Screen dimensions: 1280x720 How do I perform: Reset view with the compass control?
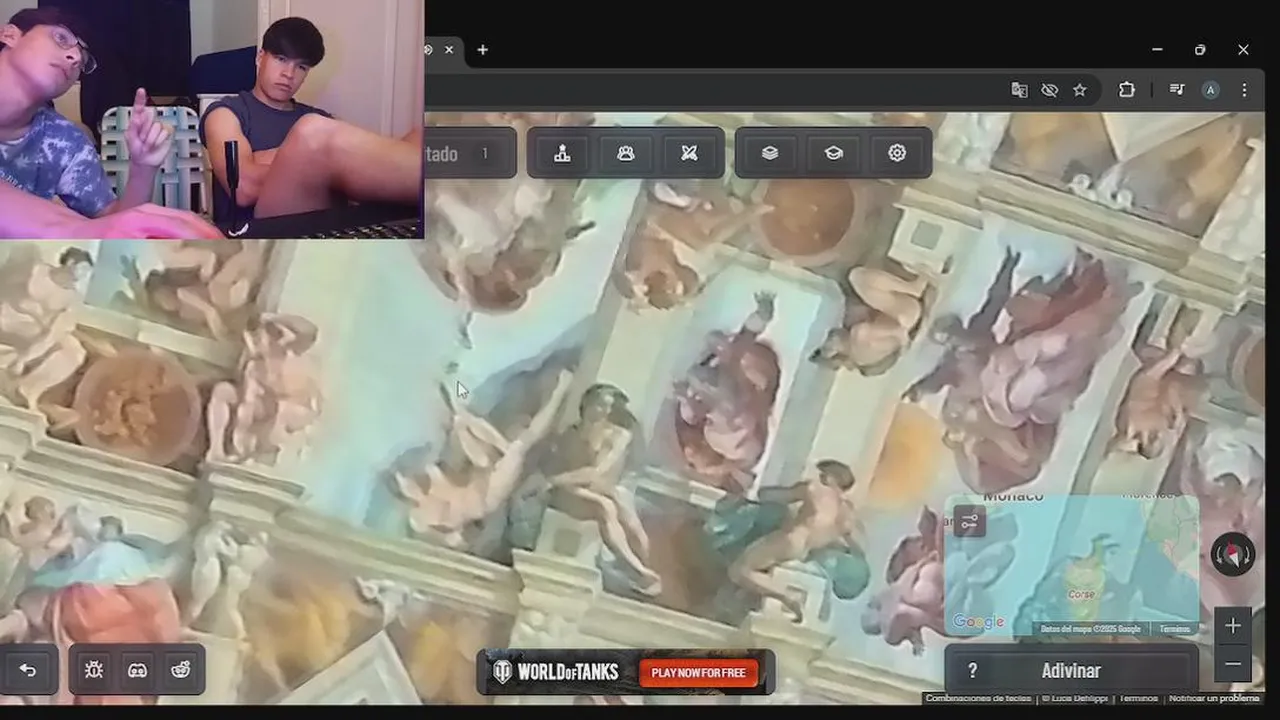1233,554
